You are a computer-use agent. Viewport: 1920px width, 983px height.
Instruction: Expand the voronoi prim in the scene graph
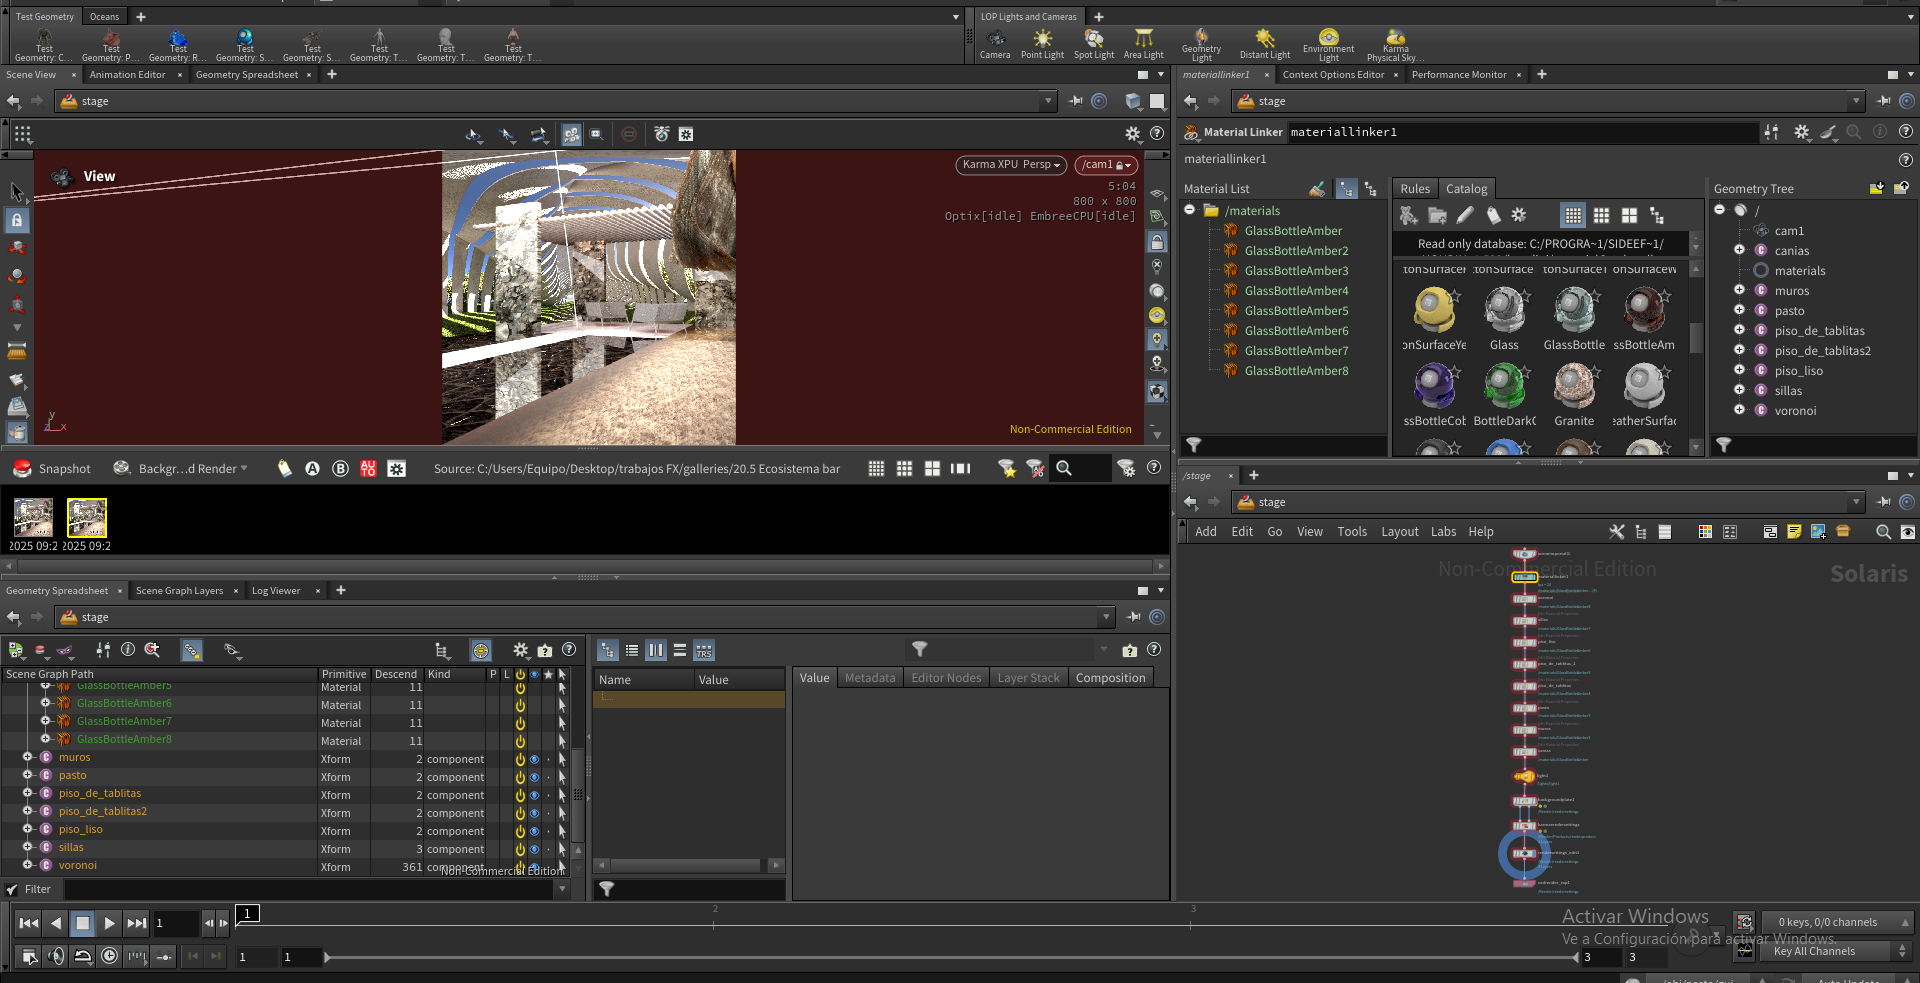pos(28,865)
